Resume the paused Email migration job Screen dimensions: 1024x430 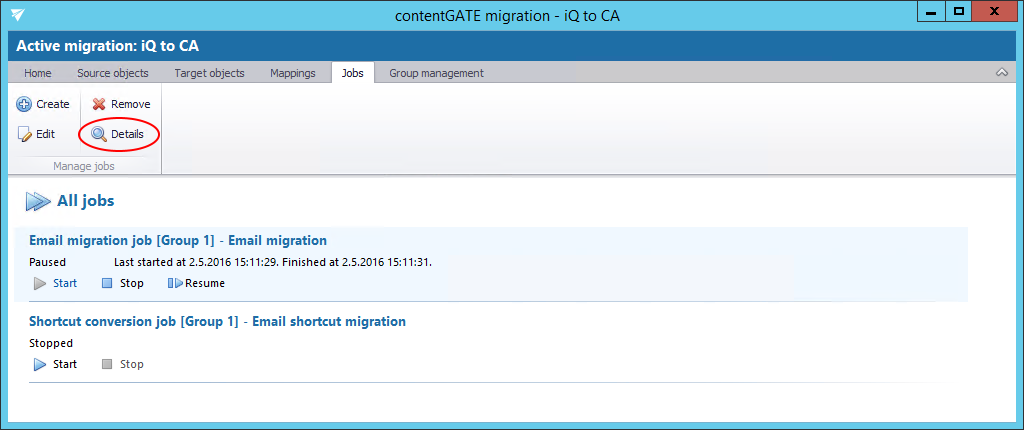[175, 283]
